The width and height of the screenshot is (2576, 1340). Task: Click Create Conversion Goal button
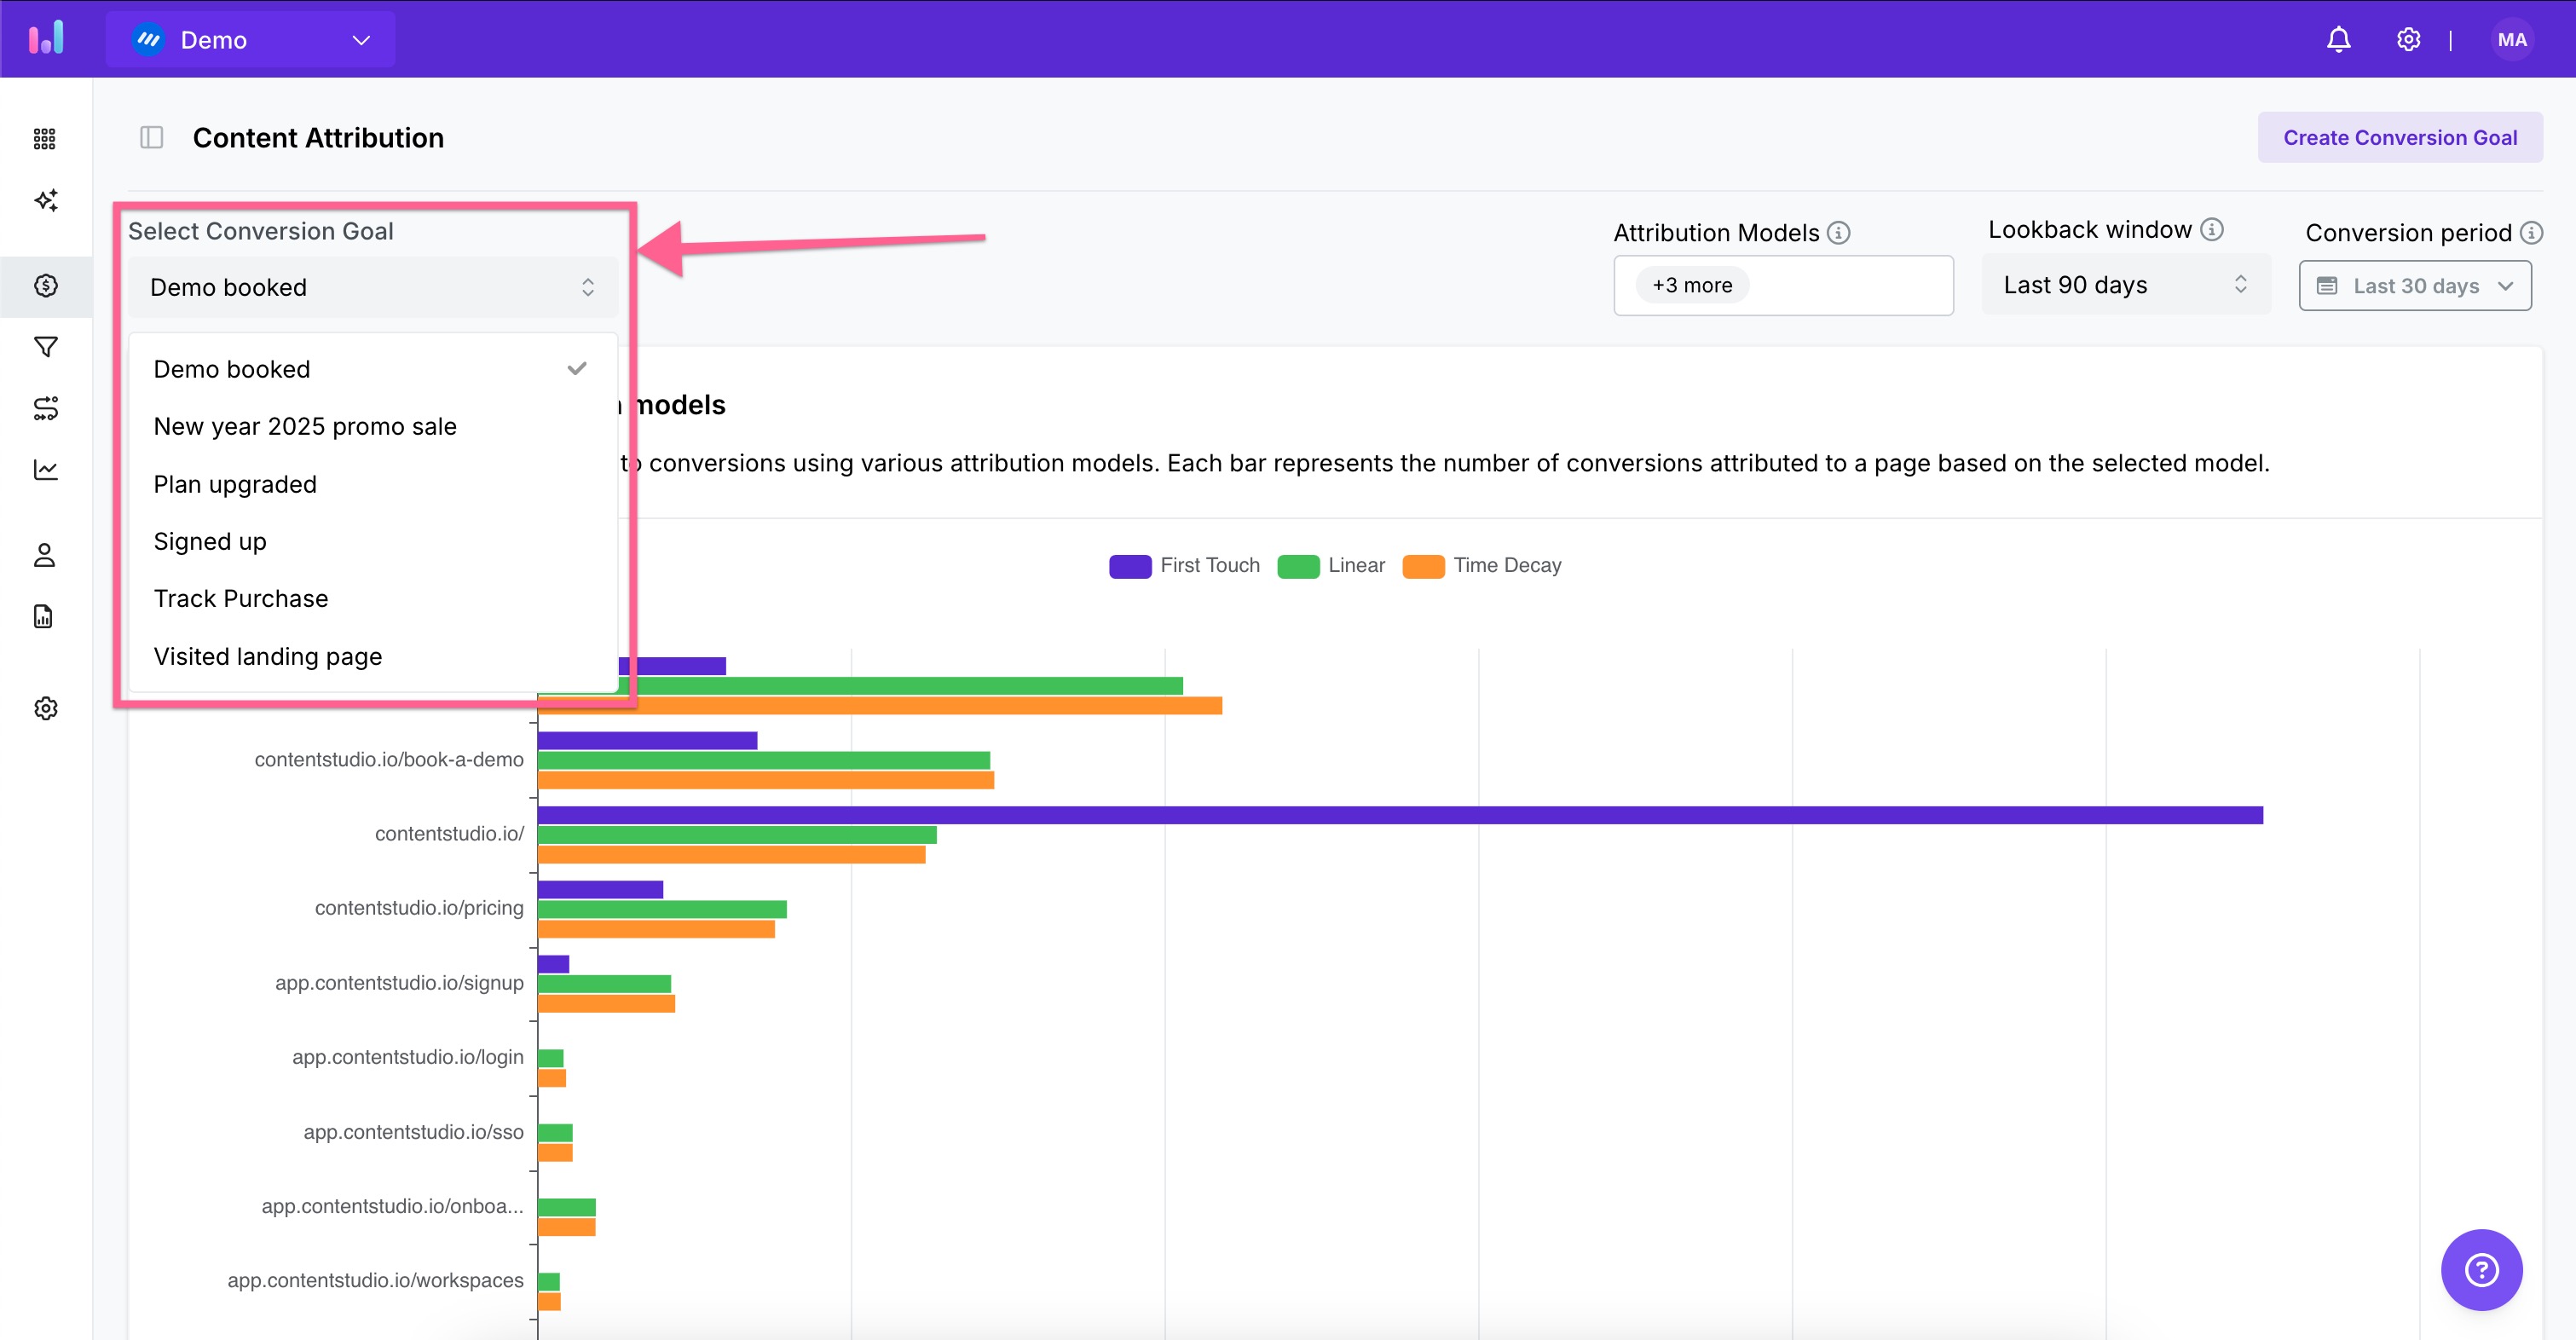(2399, 138)
